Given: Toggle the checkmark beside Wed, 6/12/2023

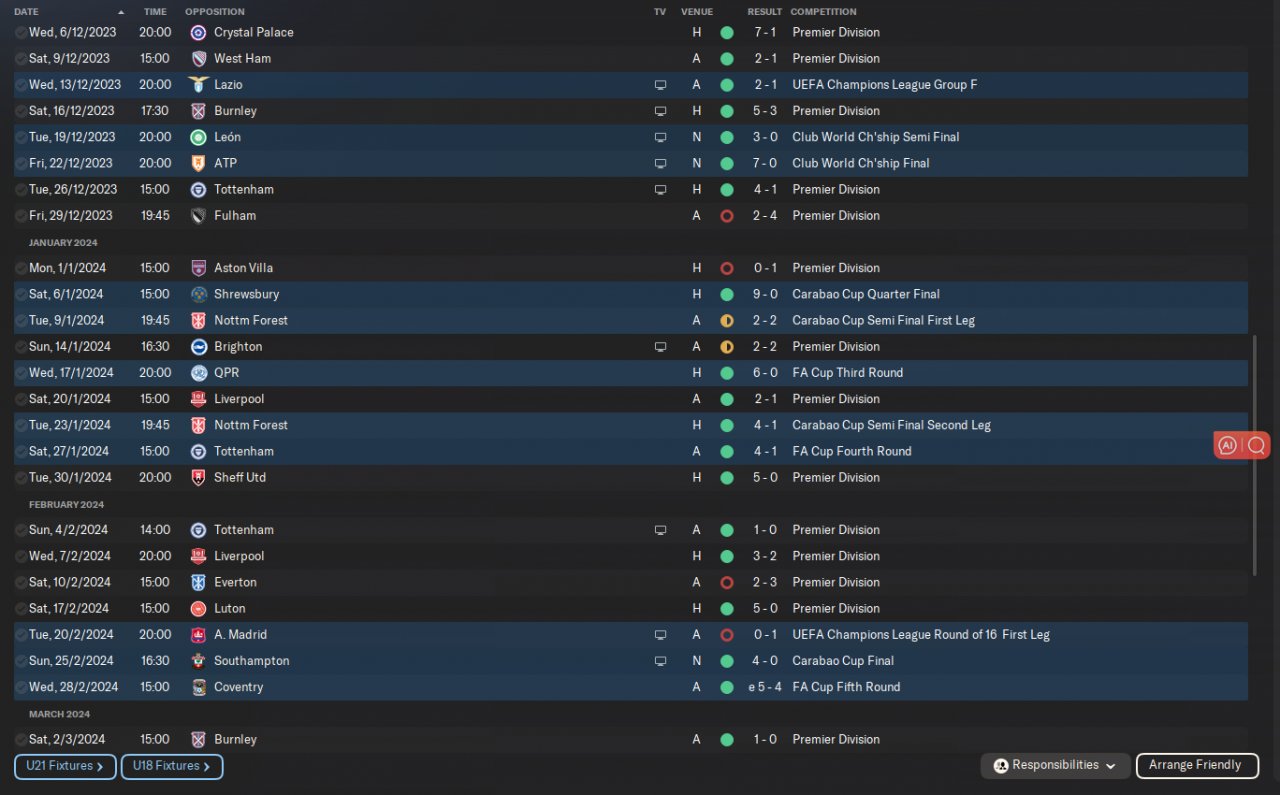Looking at the screenshot, I should pyautogui.click(x=21, y=32).
